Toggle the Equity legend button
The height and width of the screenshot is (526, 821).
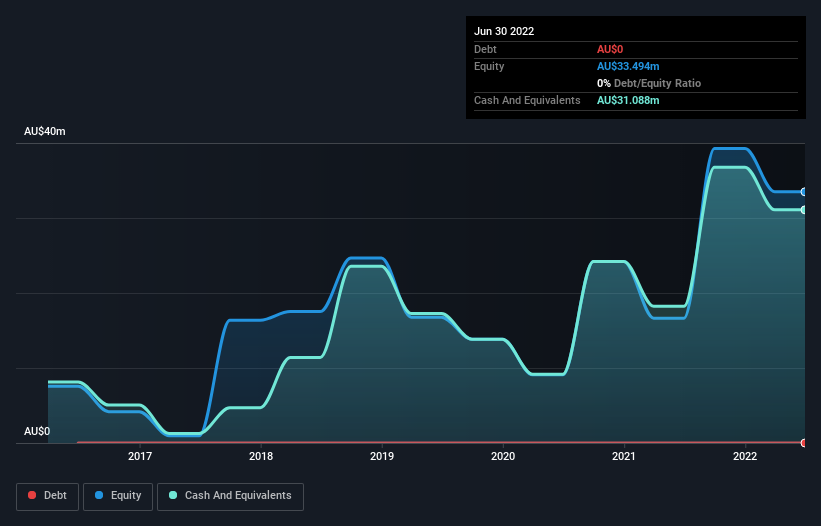(118, 496)
